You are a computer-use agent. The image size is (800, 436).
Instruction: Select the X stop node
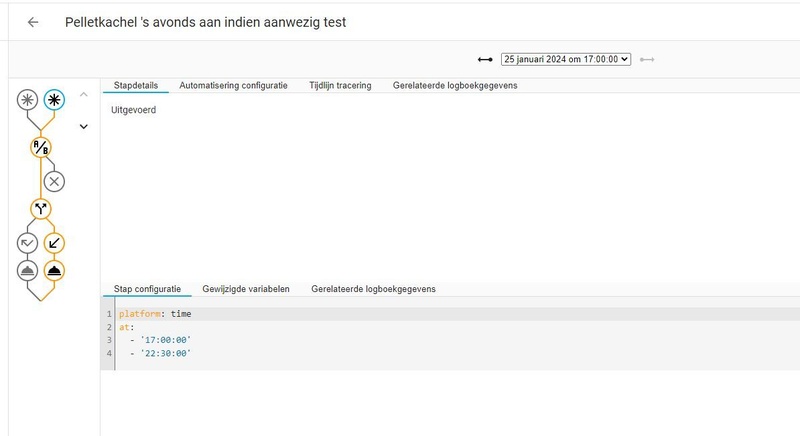pyautogui.click(x=54, y=181)
